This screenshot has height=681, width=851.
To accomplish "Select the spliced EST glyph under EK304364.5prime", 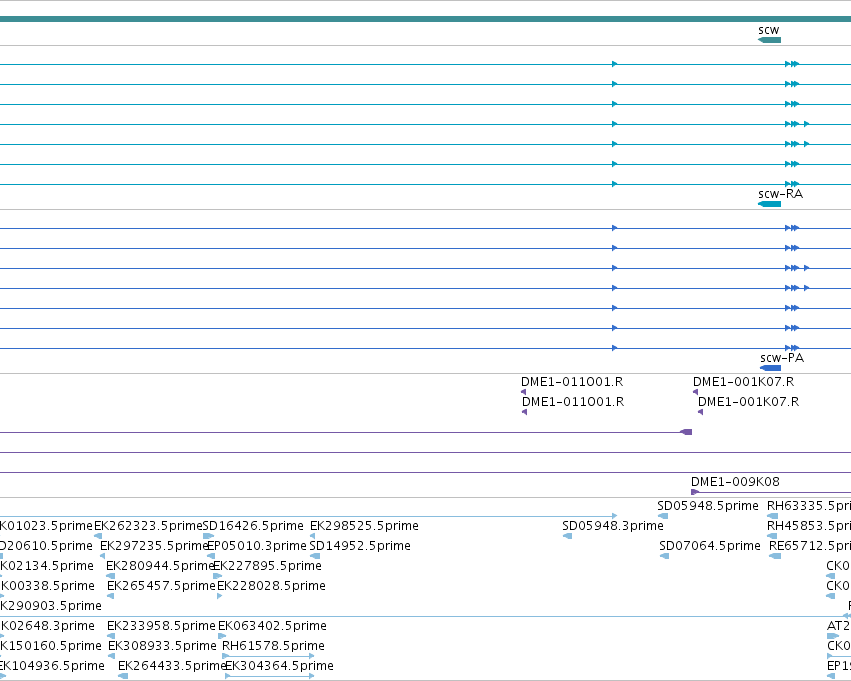I will (270, 676).
